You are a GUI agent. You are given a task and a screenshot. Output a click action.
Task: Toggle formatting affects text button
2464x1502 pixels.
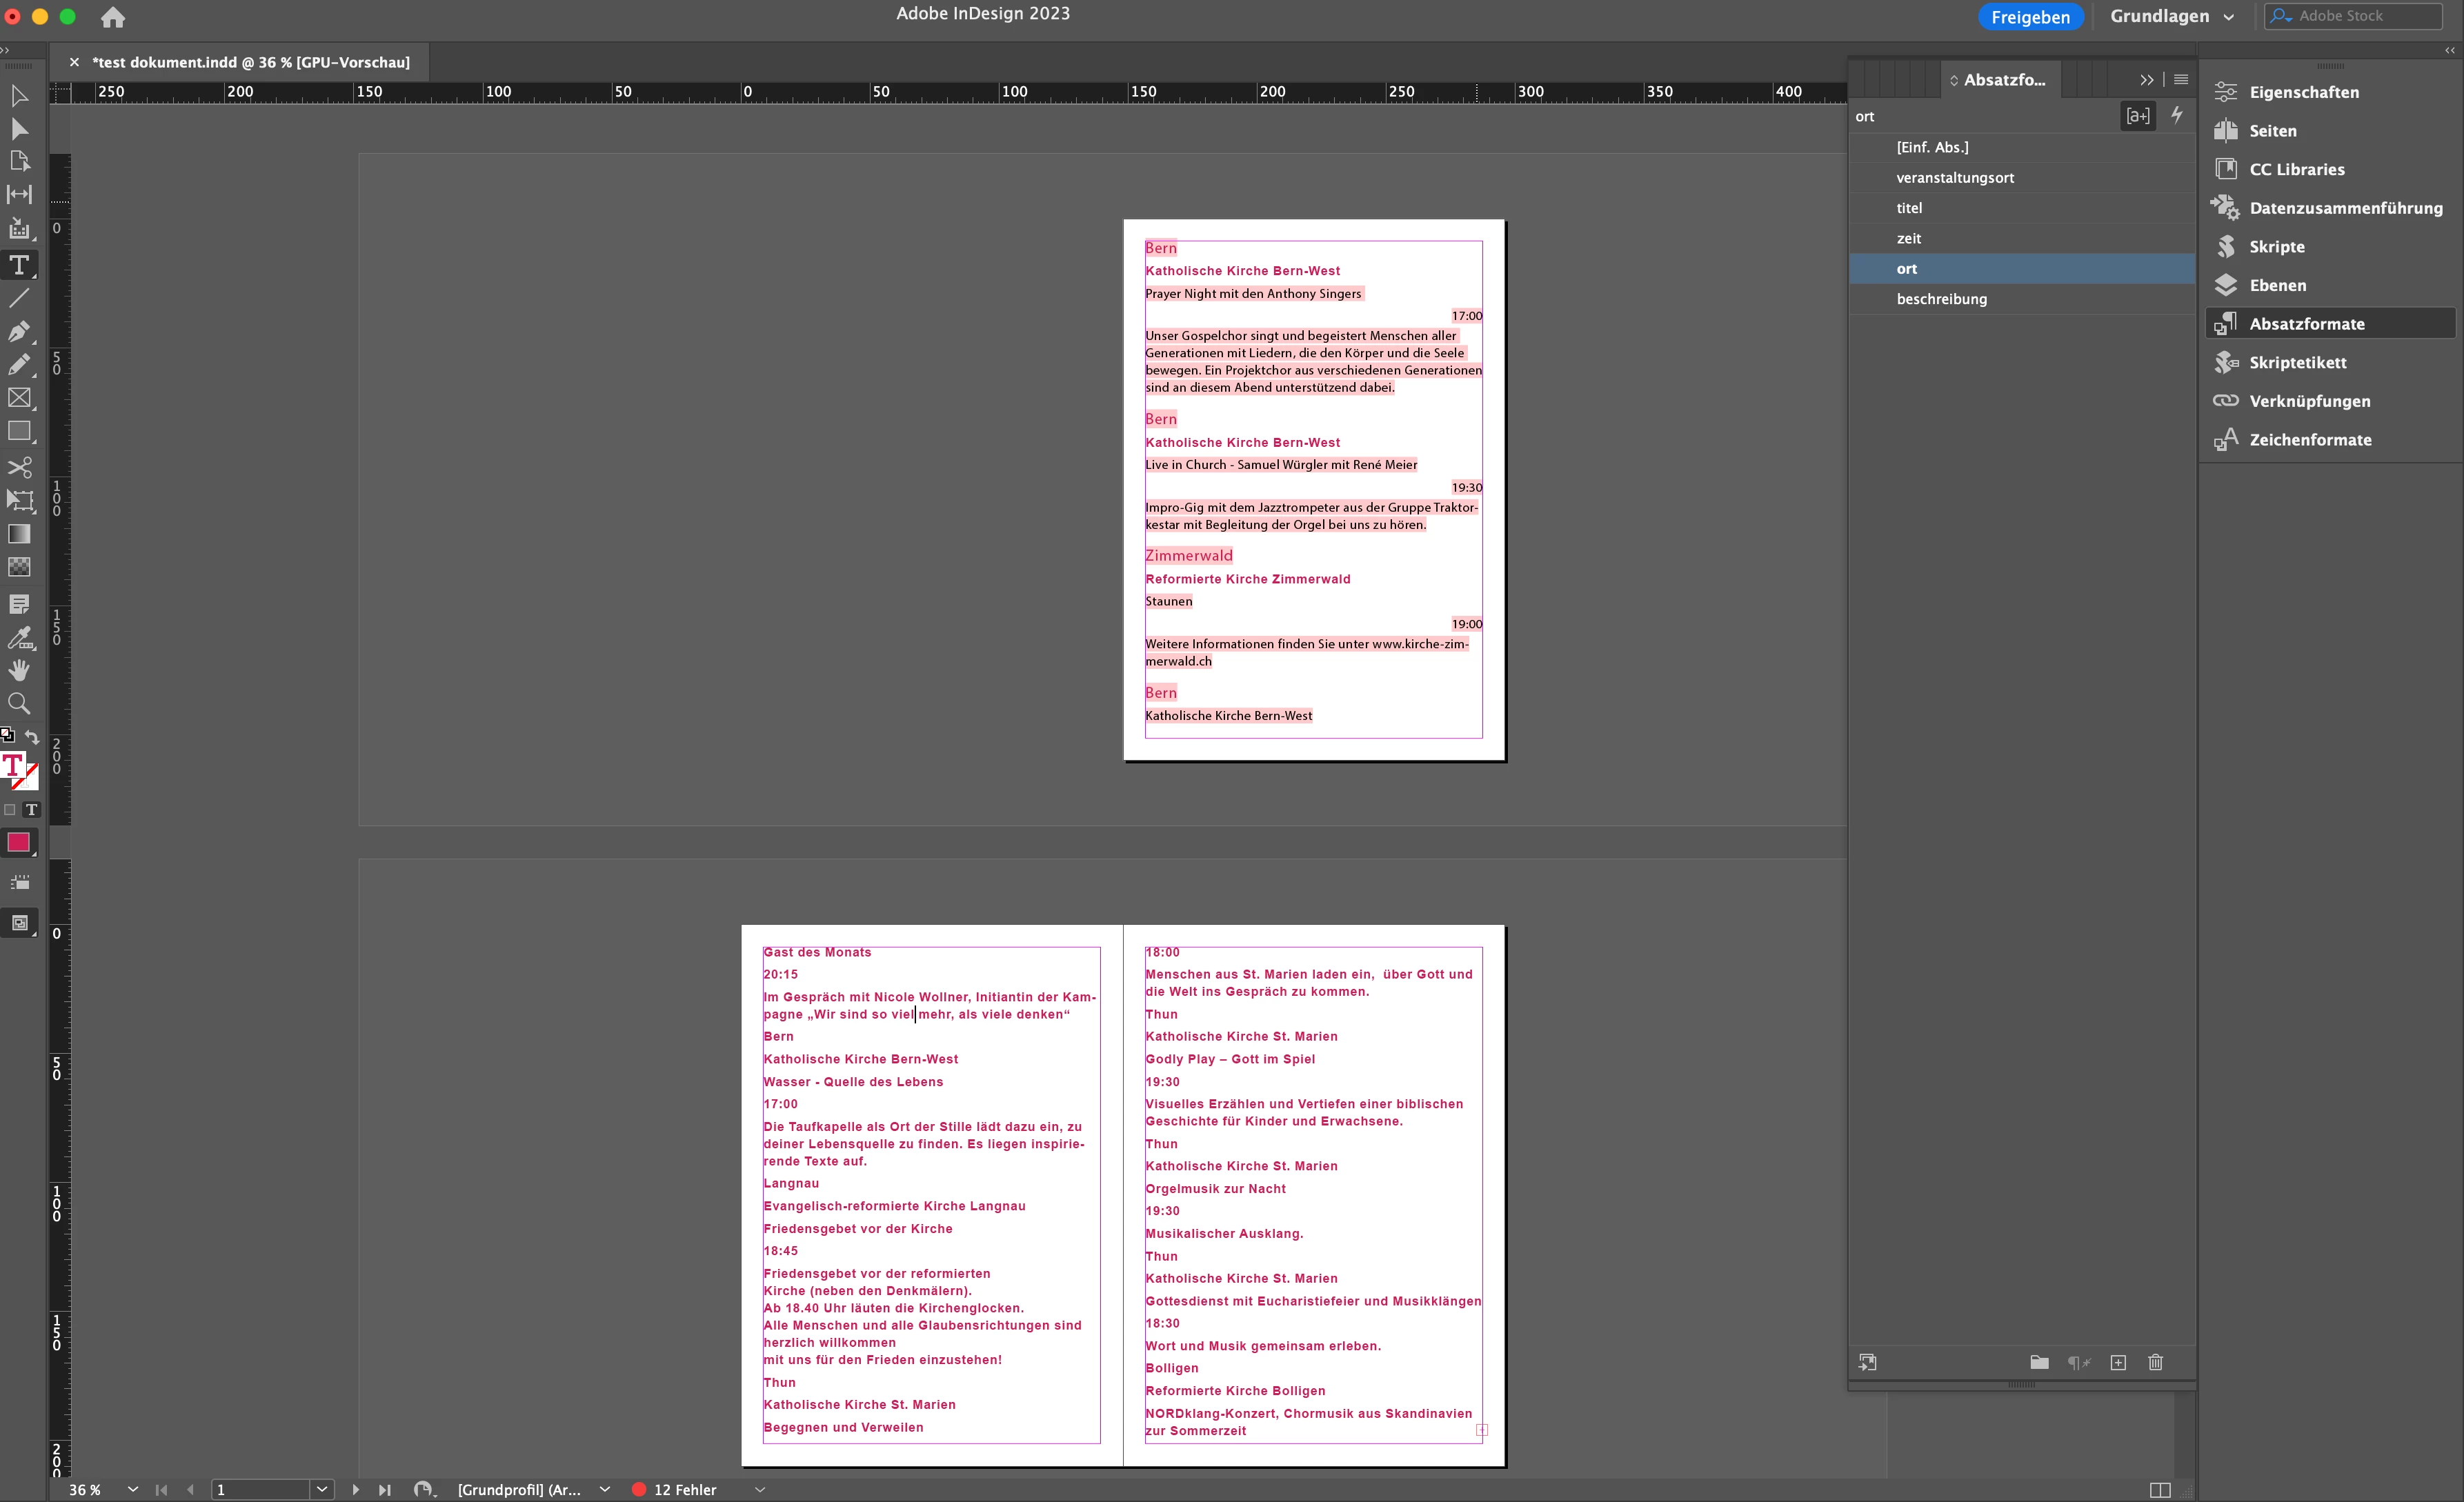point(31,809)
